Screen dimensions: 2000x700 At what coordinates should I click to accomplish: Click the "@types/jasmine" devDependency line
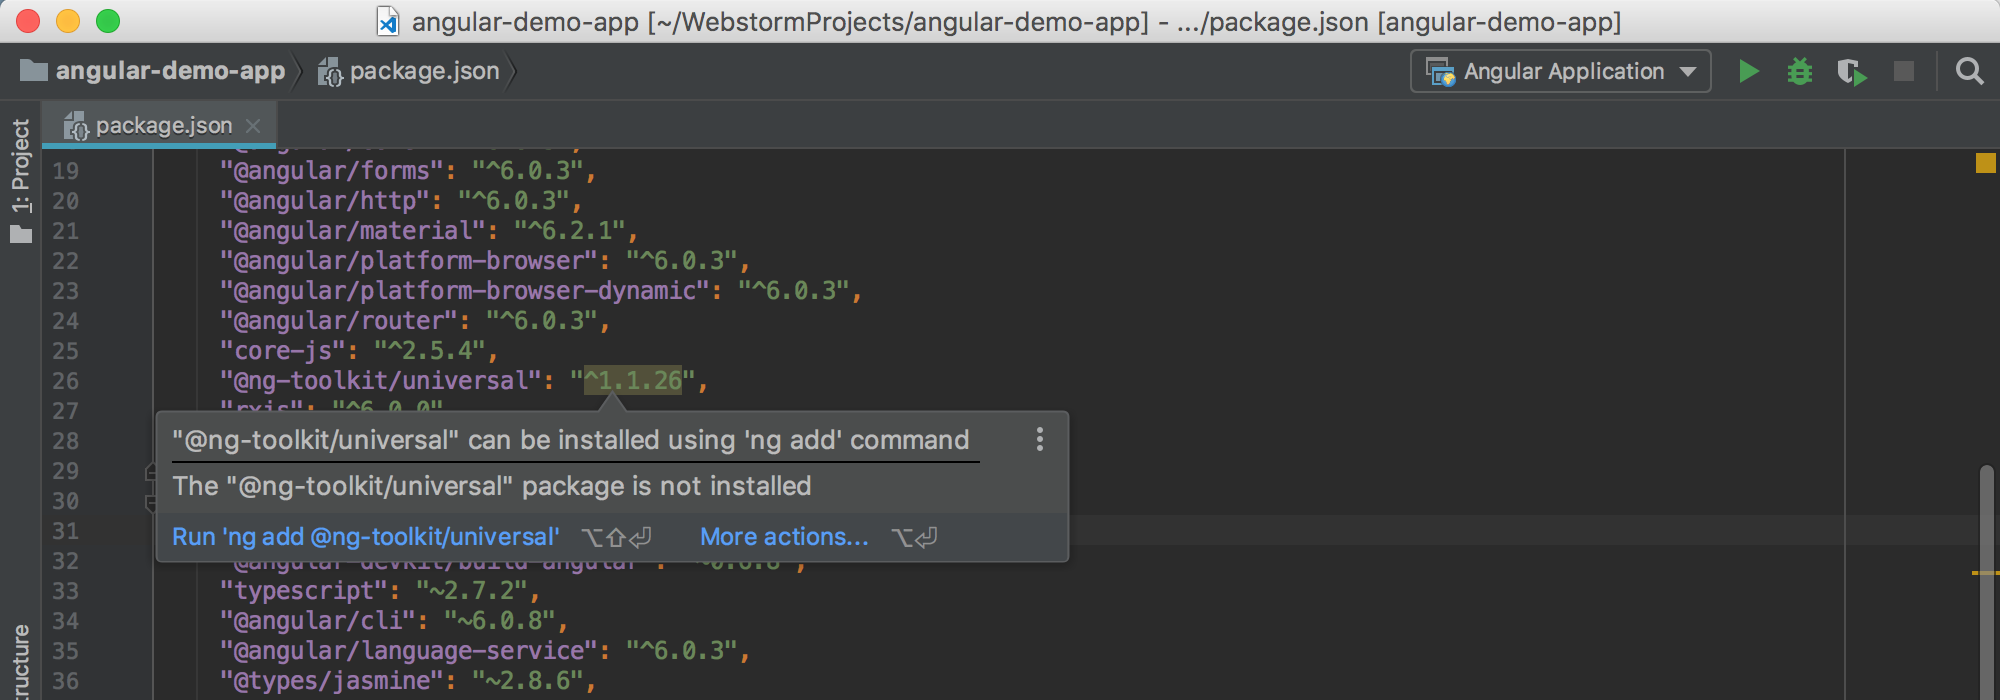point(408,681)
